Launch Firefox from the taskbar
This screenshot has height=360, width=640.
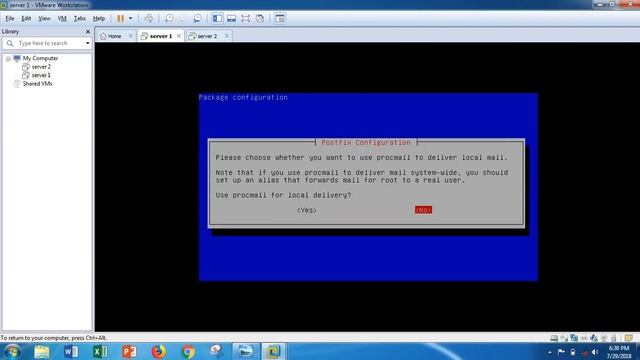pyautogui.click(x=158, y=351)
